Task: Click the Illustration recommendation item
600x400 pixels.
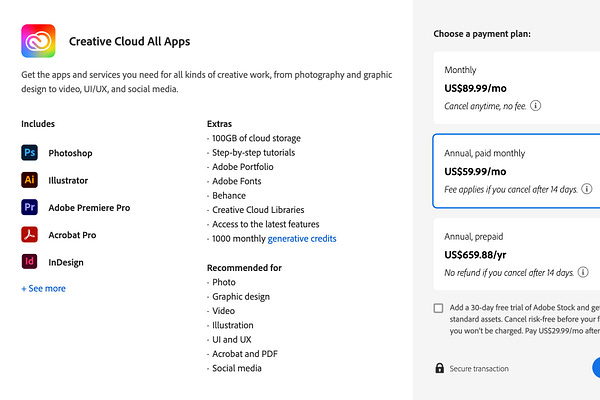Action: click(233, 325)
